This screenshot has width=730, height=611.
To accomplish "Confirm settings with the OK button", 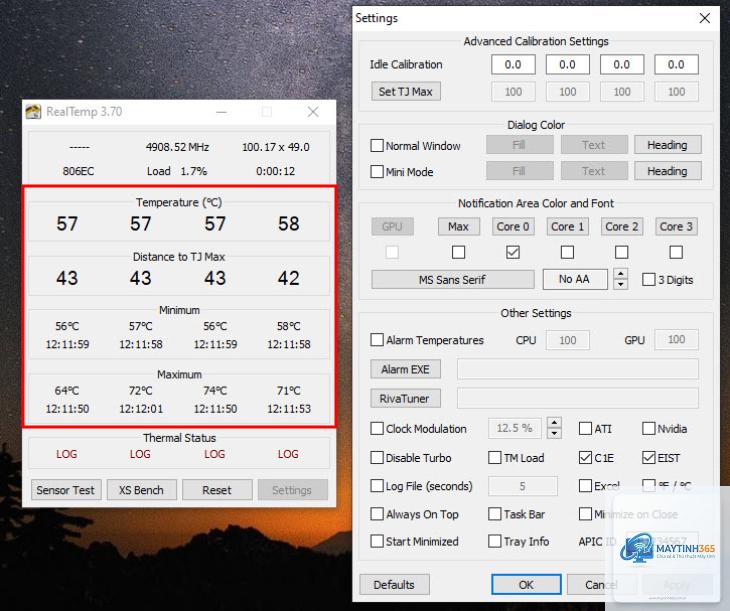I will click(526, 584).
